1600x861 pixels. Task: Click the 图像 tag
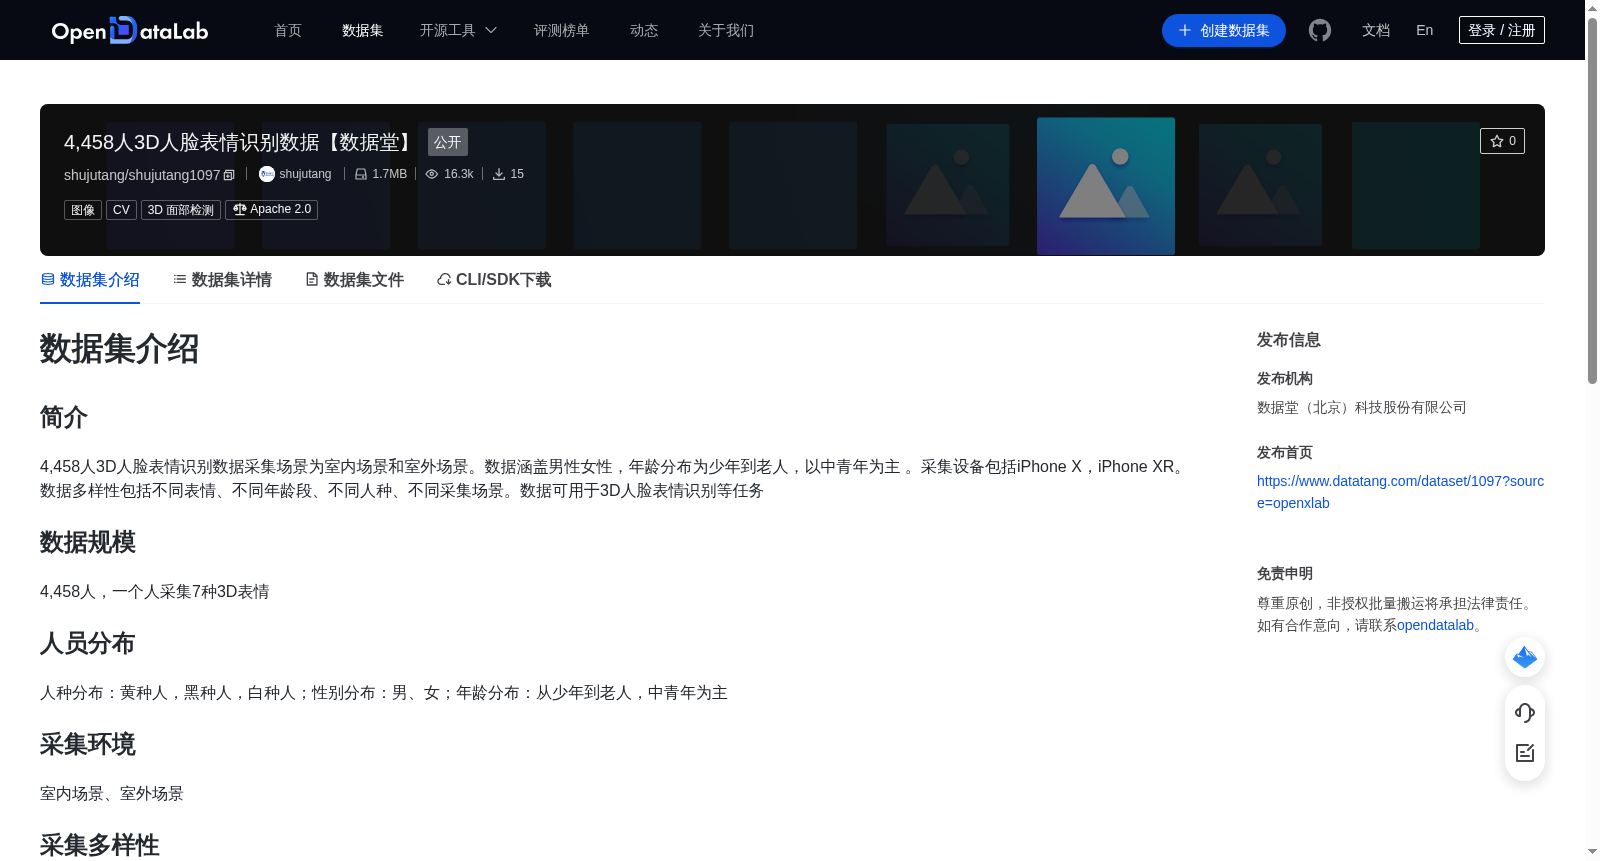pos(83,210)
